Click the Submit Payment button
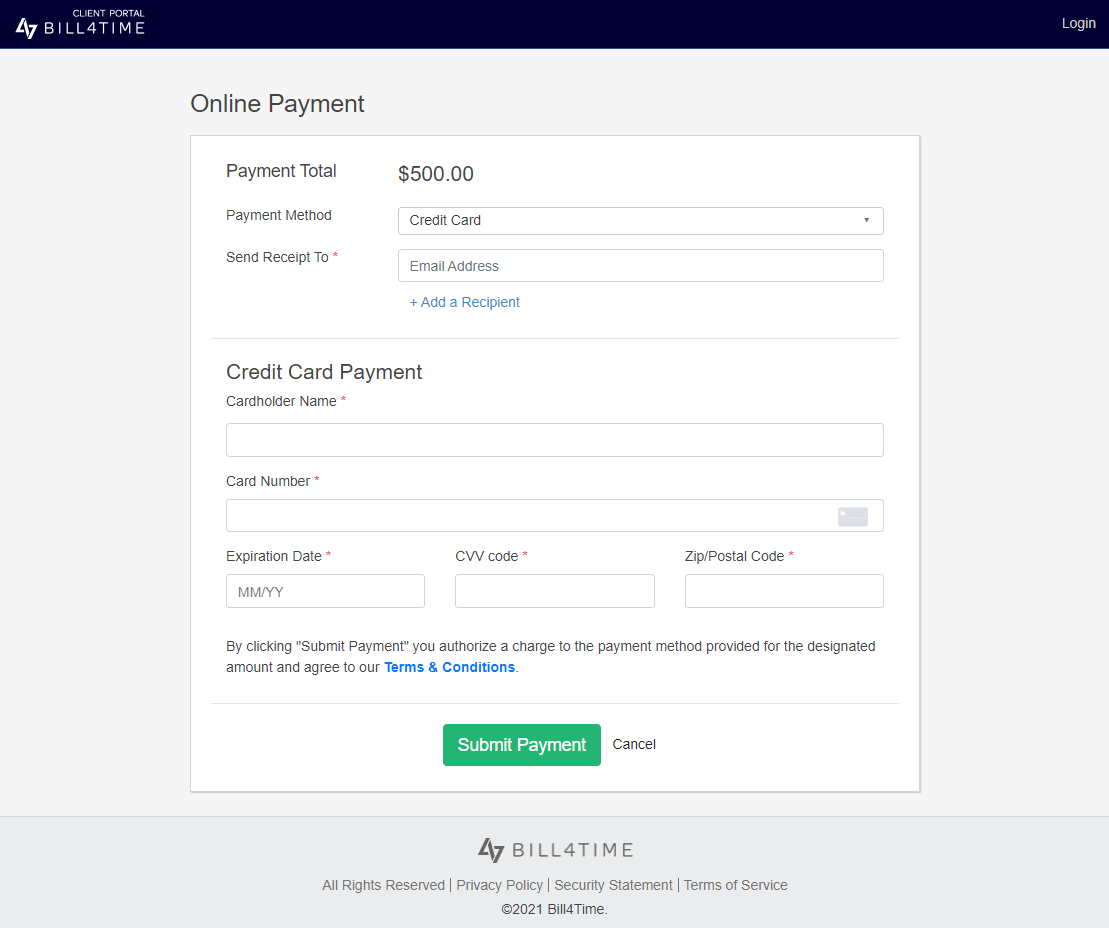The width and height of the screenshot is (1109, 928). point(521,744)
